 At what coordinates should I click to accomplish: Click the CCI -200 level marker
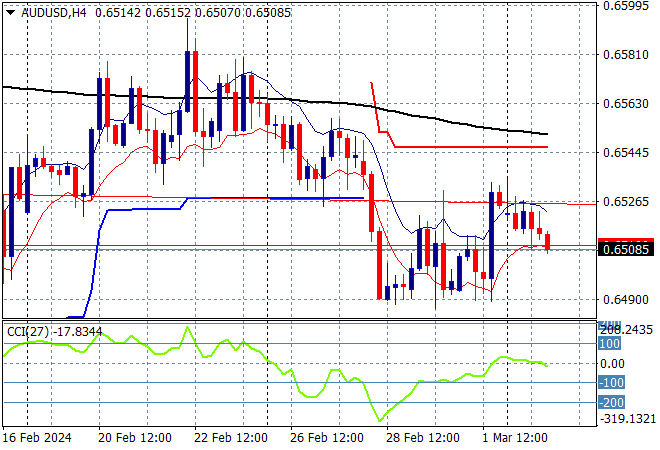pos(609,402)
